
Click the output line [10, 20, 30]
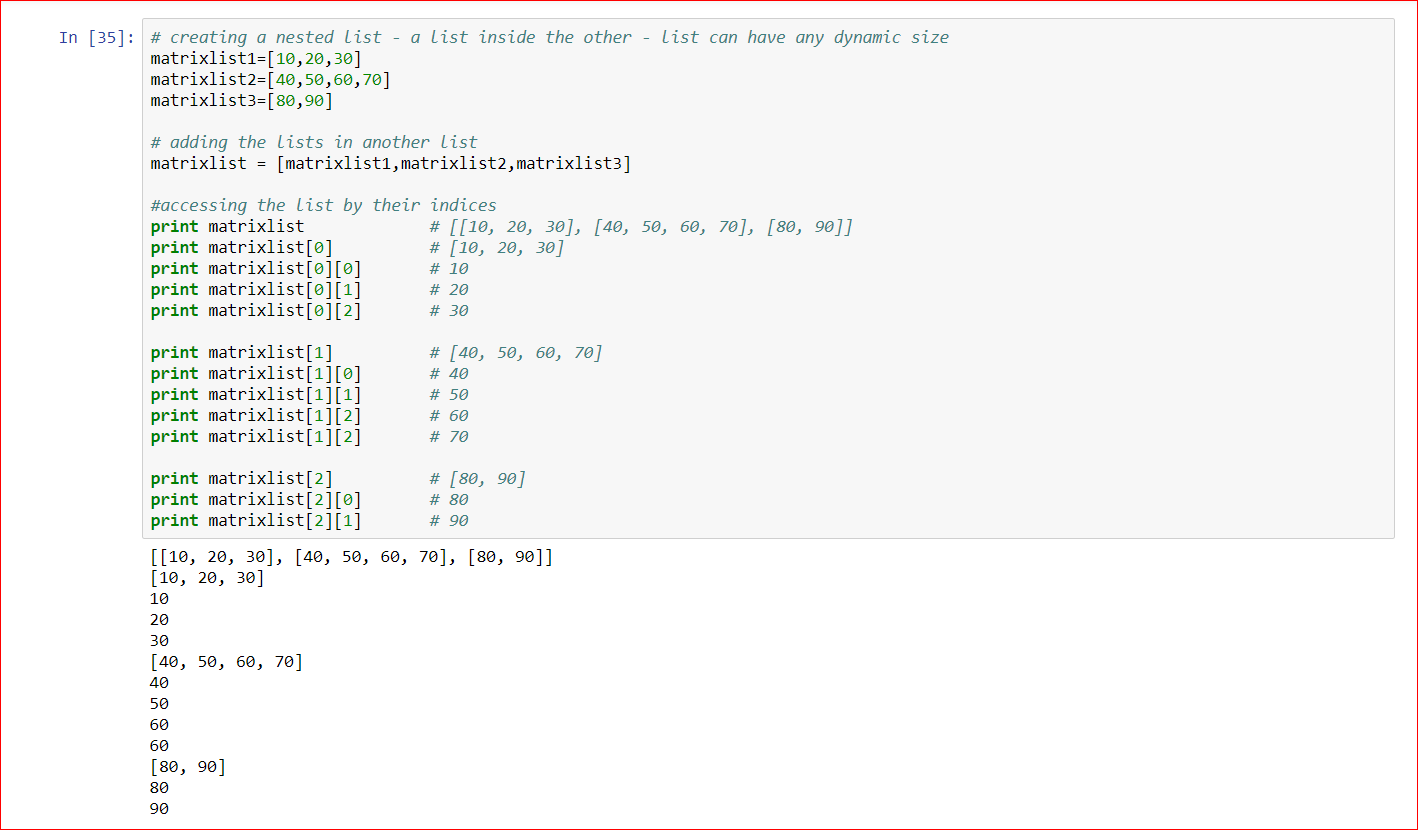(207, 578)
